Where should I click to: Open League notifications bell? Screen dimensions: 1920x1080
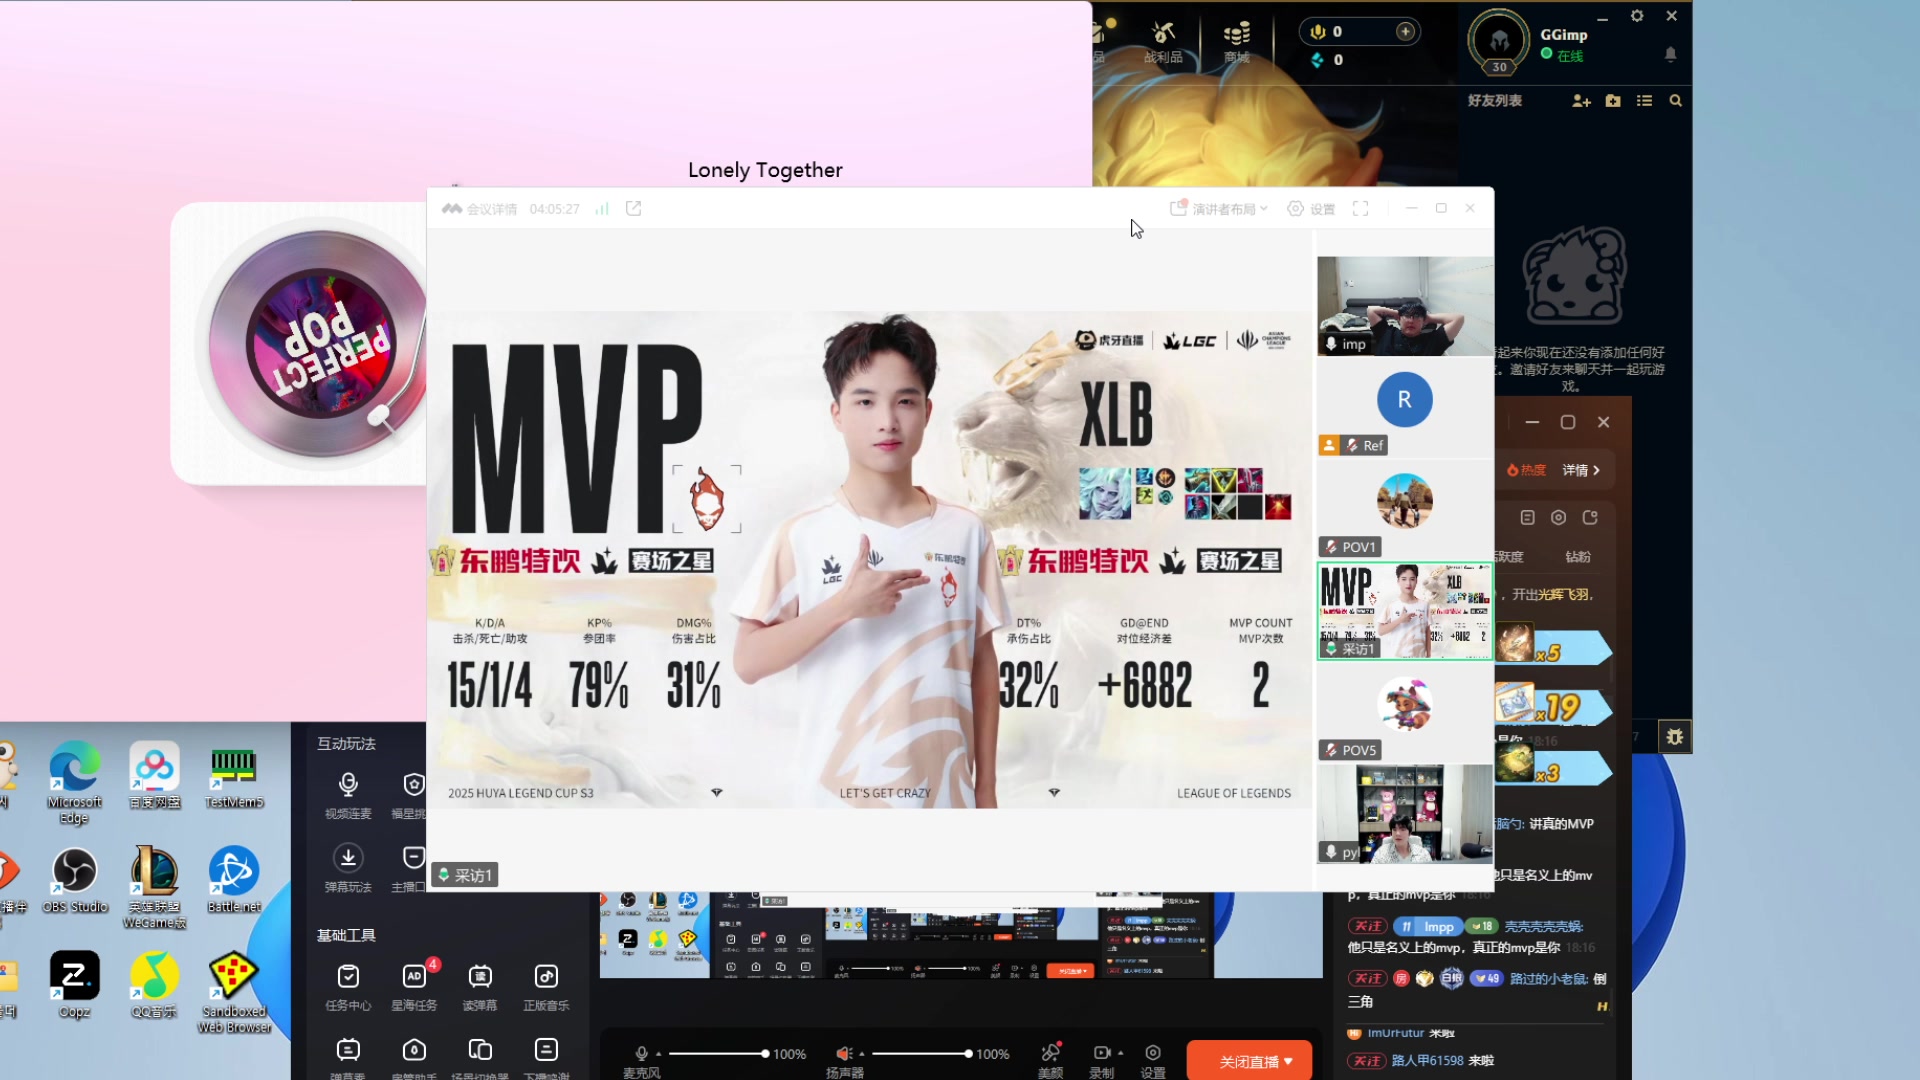coord(1670,54)
